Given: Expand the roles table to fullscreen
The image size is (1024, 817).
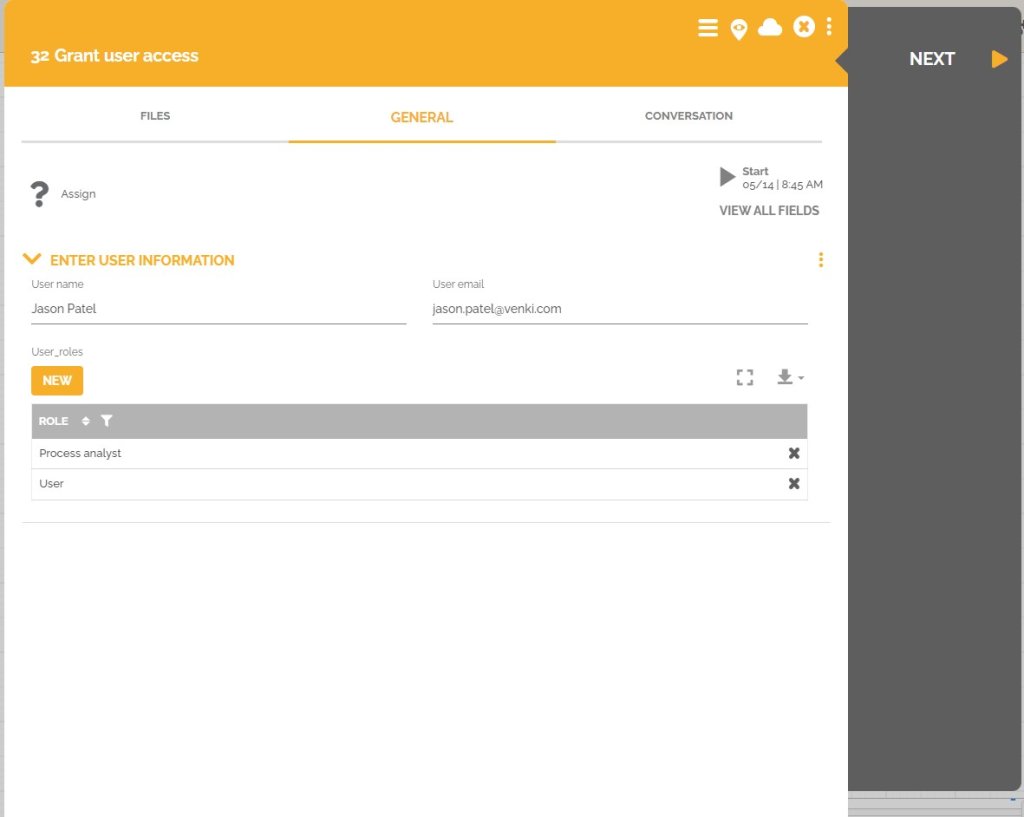Looking at the screenshot, I should coord(744,377).
